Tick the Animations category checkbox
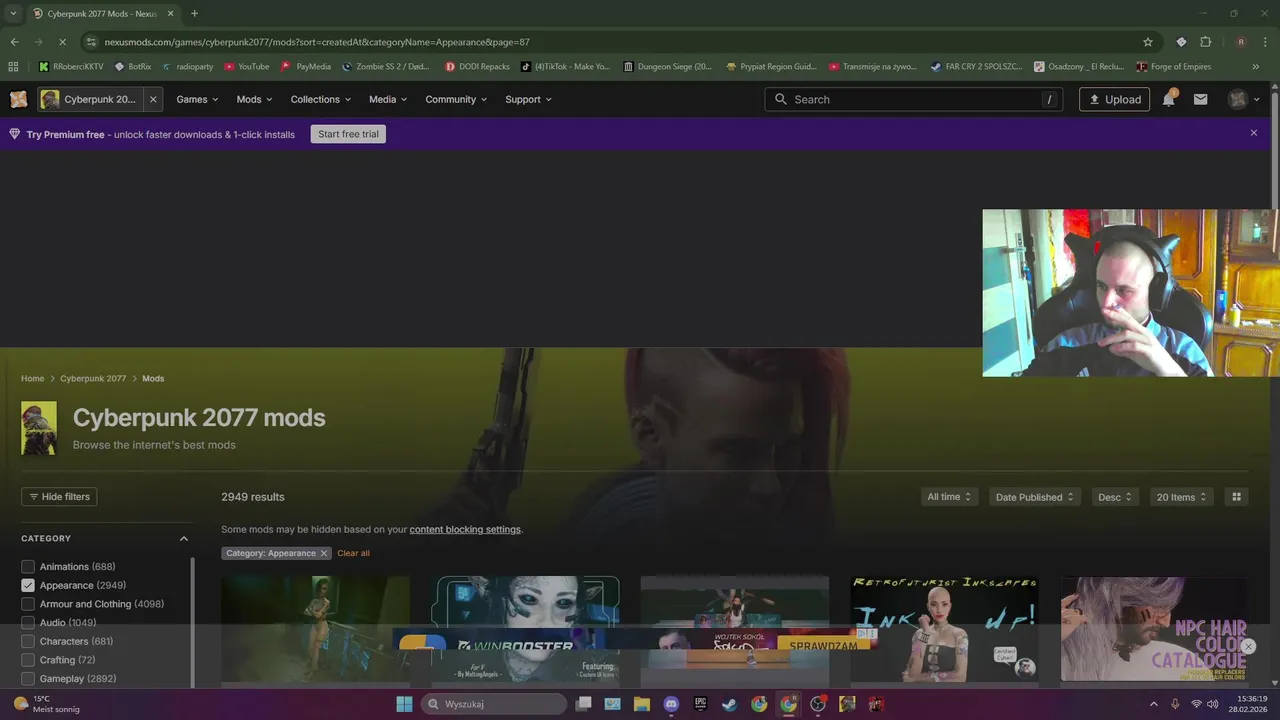This screenshot has height=720, width=1280. coord(28,567)
